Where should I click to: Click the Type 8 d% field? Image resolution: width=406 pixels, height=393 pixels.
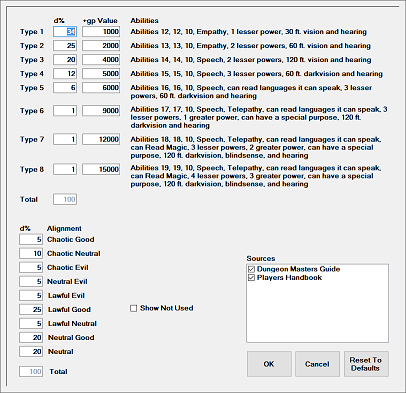(65, 169)
